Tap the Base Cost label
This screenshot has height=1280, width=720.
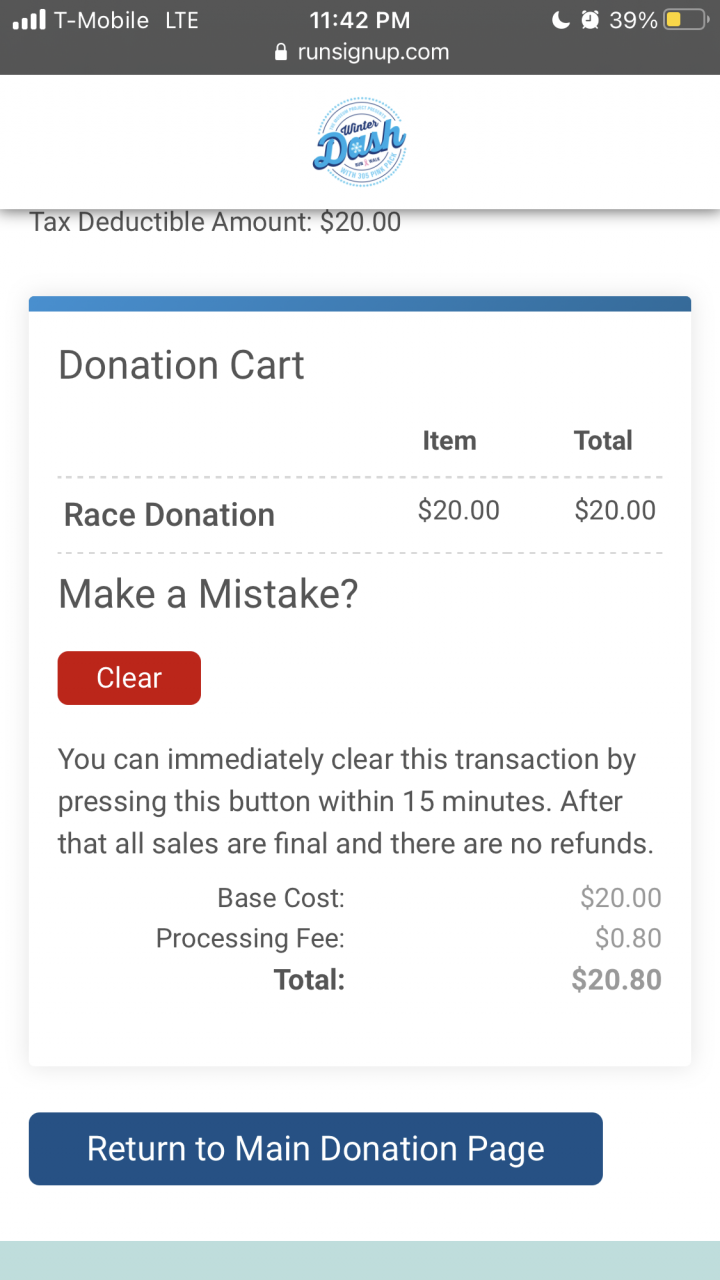280,898
